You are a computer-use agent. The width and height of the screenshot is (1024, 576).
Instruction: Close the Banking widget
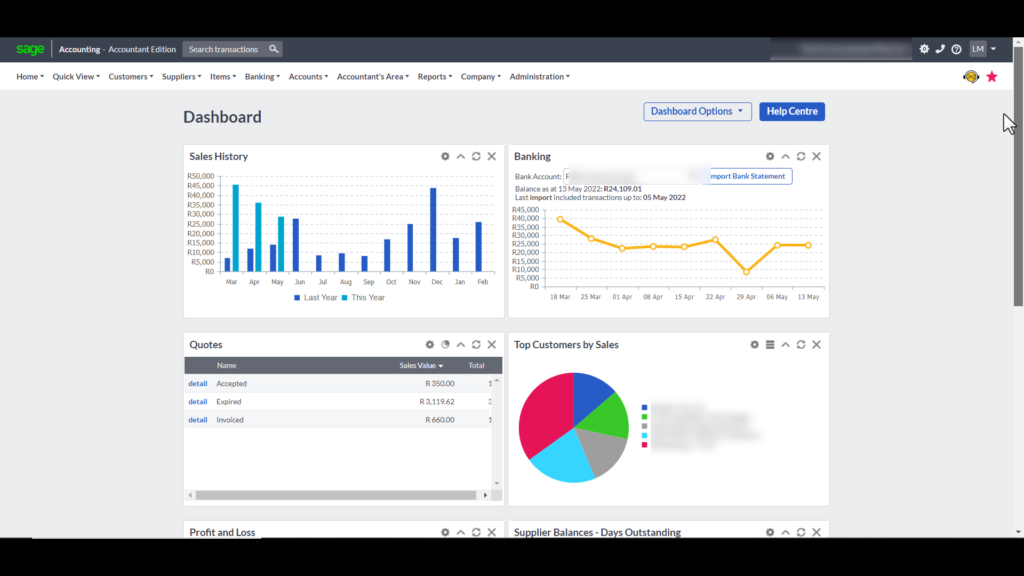(x=816, y=157)
